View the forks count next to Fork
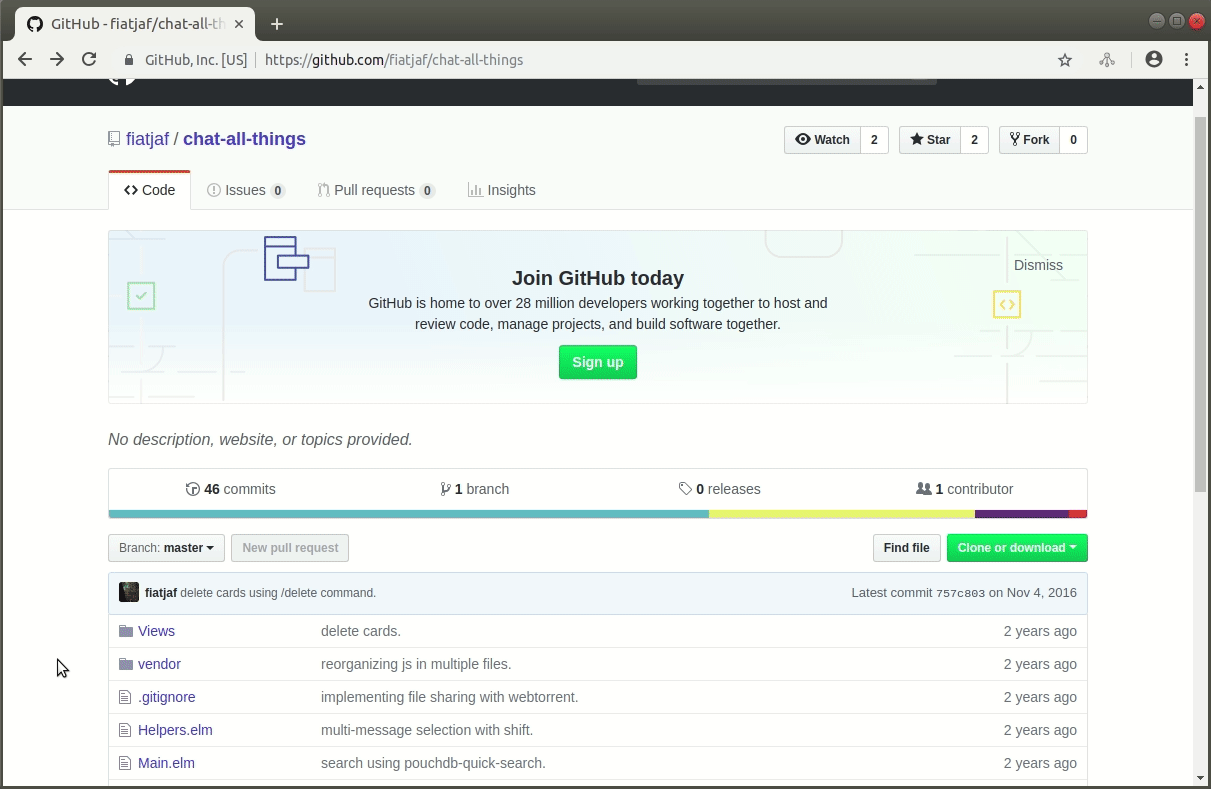The width and height of the screenshot is (1211, 789). [1073, 140]
